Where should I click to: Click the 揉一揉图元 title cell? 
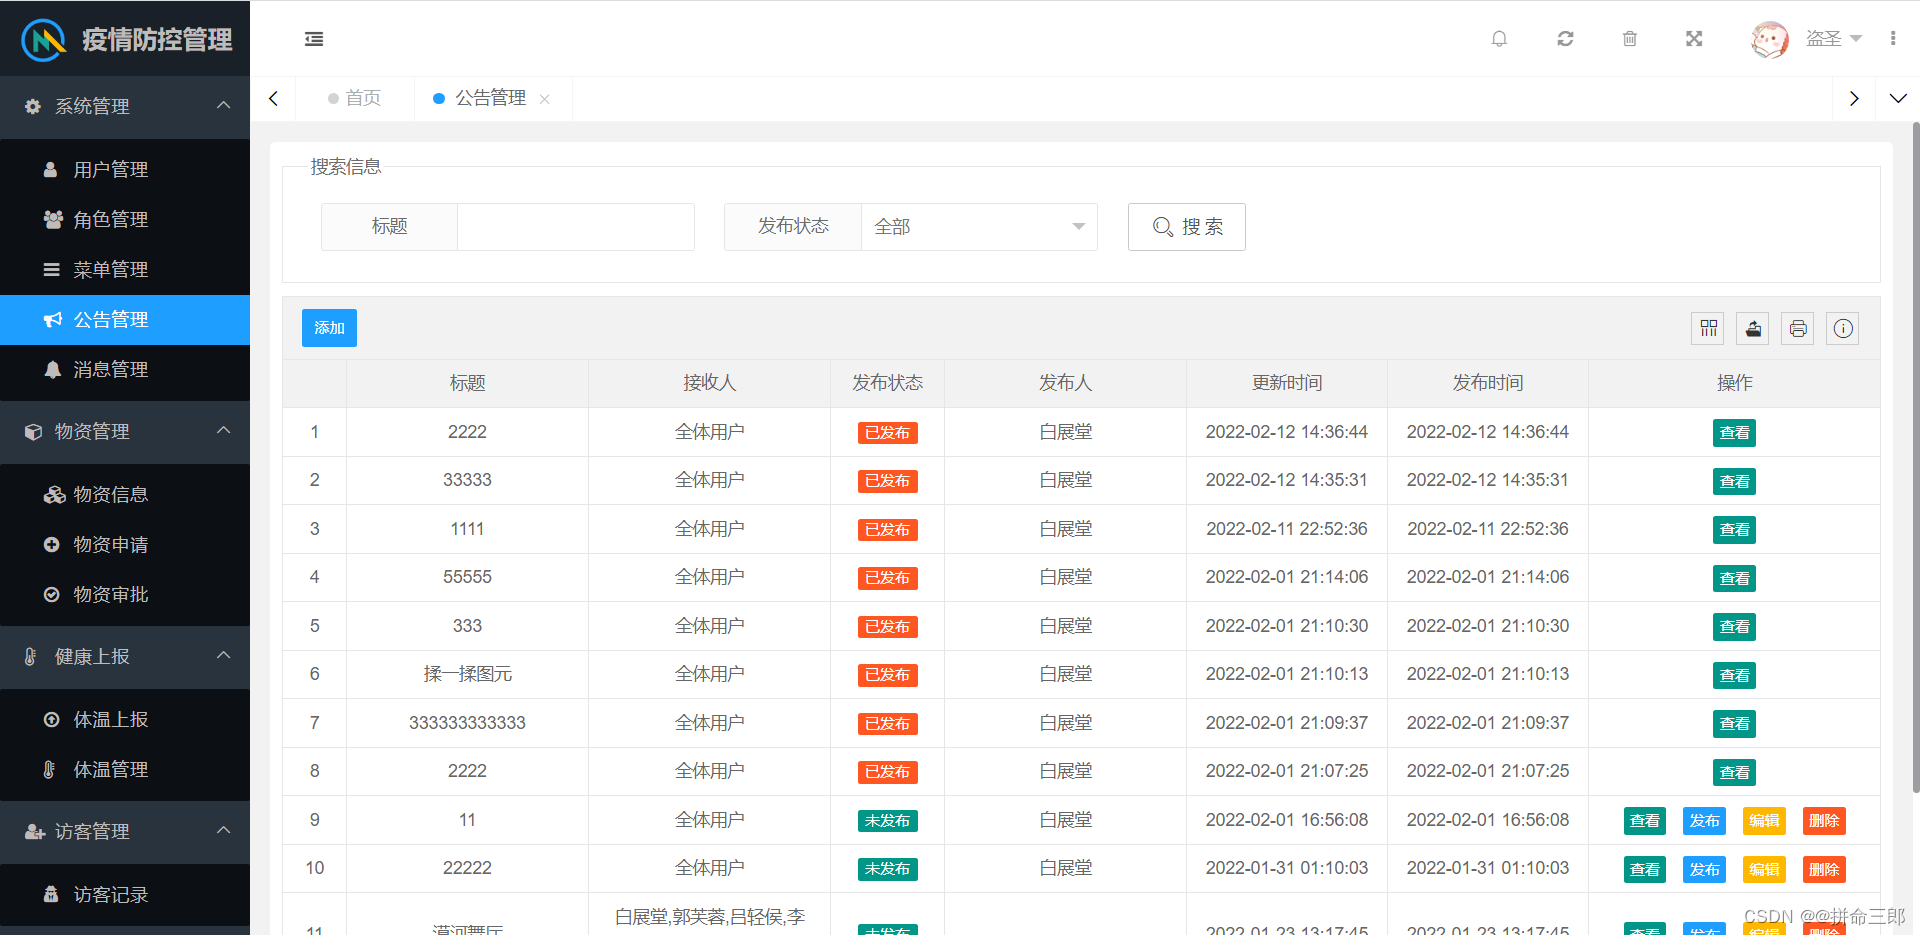(x=467, y=675)
